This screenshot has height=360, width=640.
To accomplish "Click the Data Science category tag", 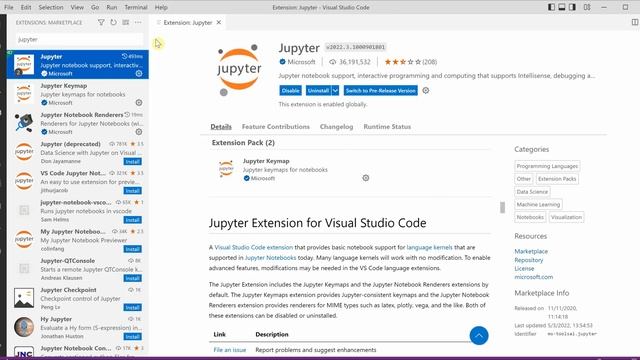I will tap(532, 191).
